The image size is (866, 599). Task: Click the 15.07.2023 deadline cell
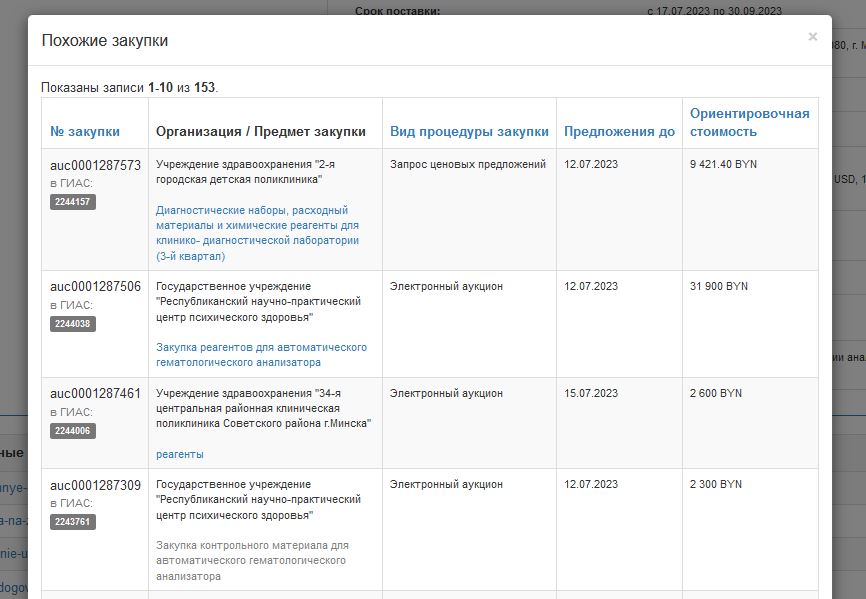tap(591, 394)
